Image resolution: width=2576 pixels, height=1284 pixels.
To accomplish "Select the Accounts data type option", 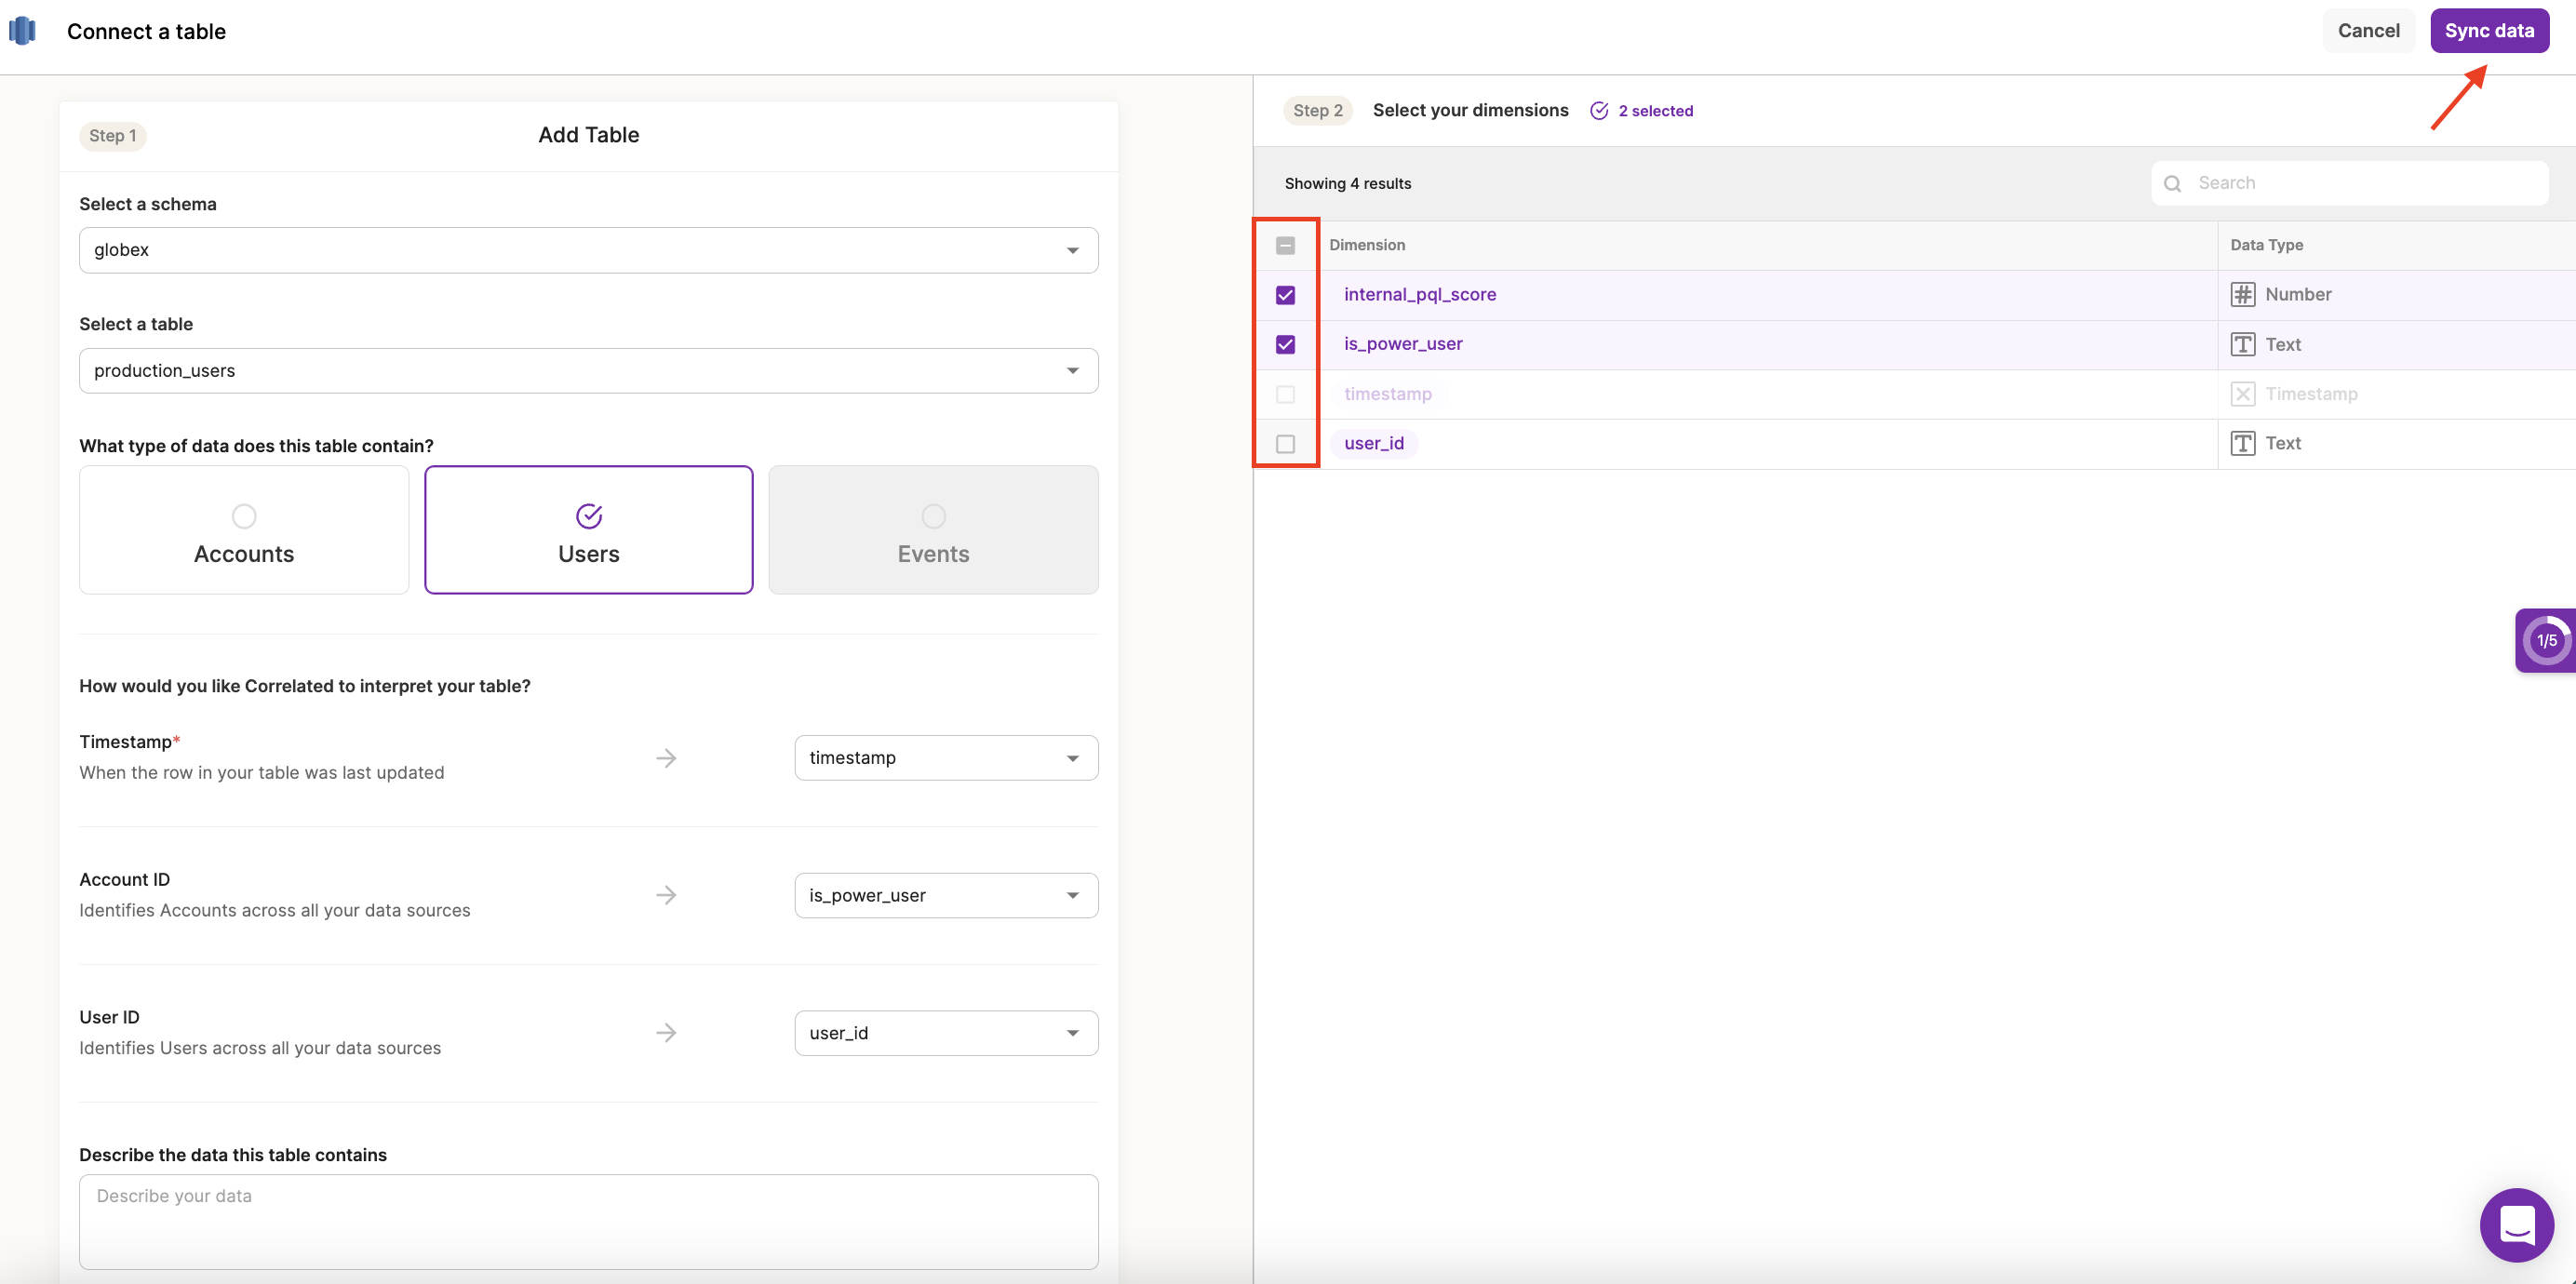I will pyautogui.click(x=244, y=530).
